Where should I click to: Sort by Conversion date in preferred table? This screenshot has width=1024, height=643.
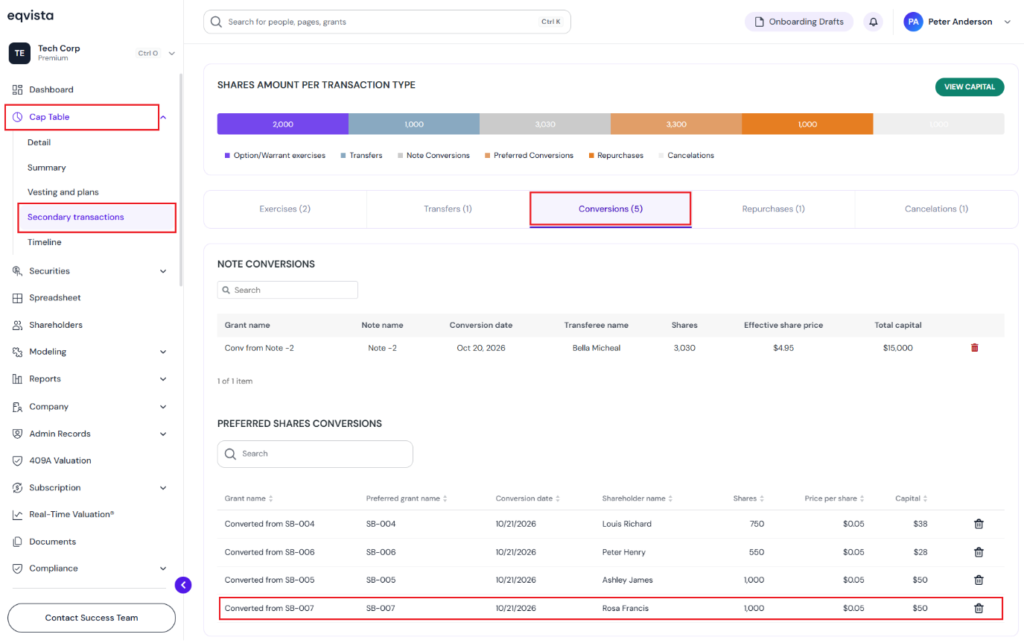pyautogui.click(x=528, y=499)
